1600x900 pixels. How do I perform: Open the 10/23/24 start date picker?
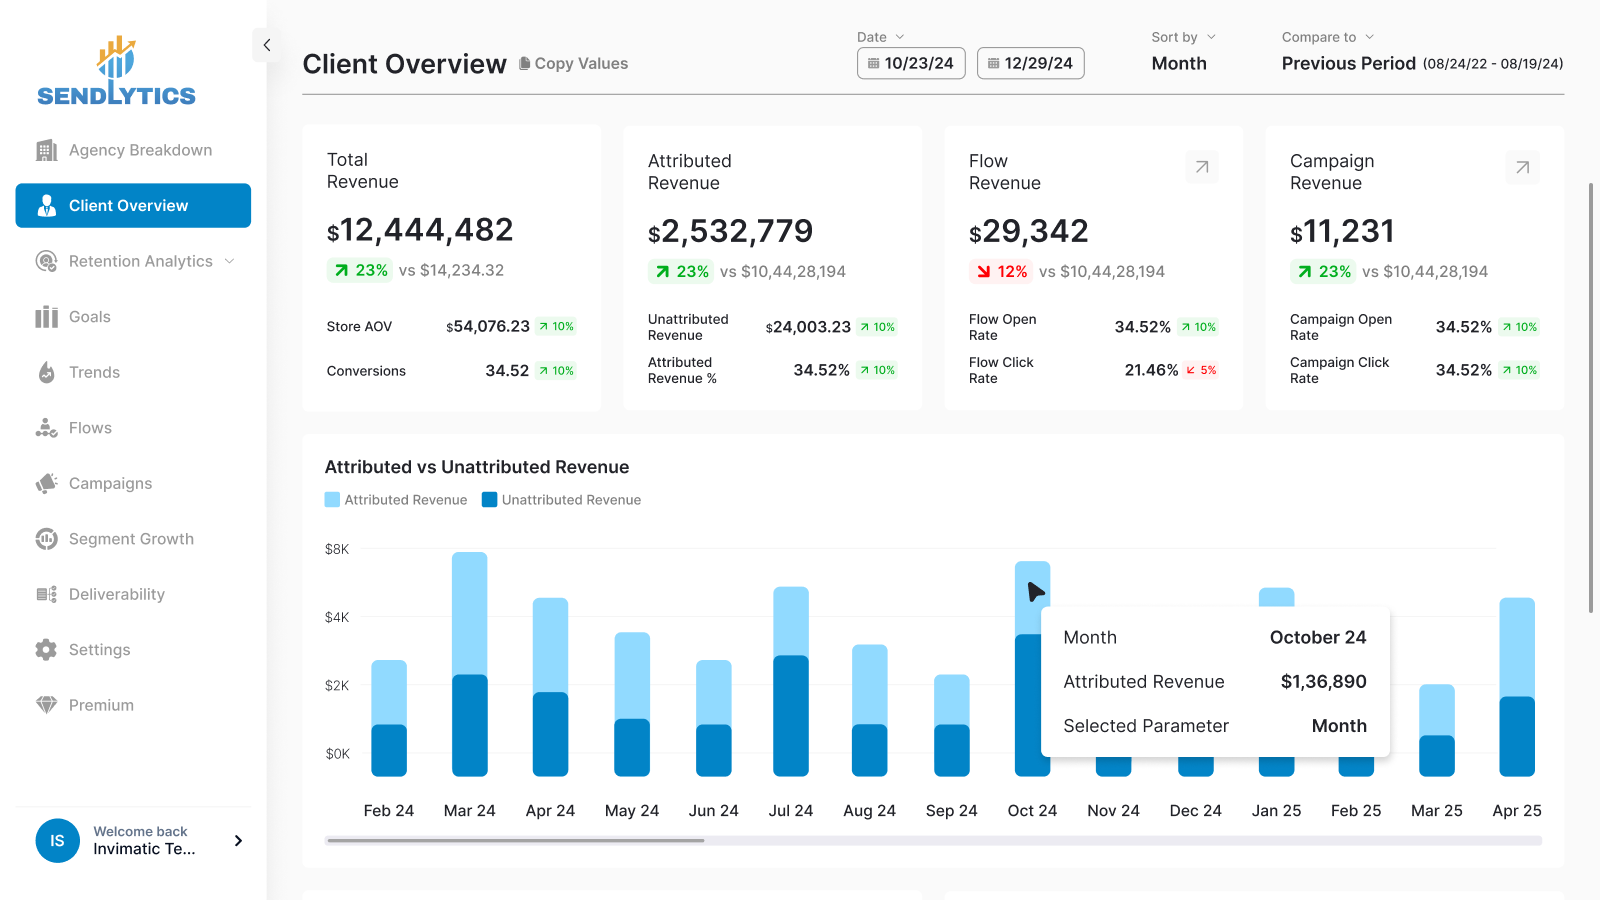(x=911, y=63)
